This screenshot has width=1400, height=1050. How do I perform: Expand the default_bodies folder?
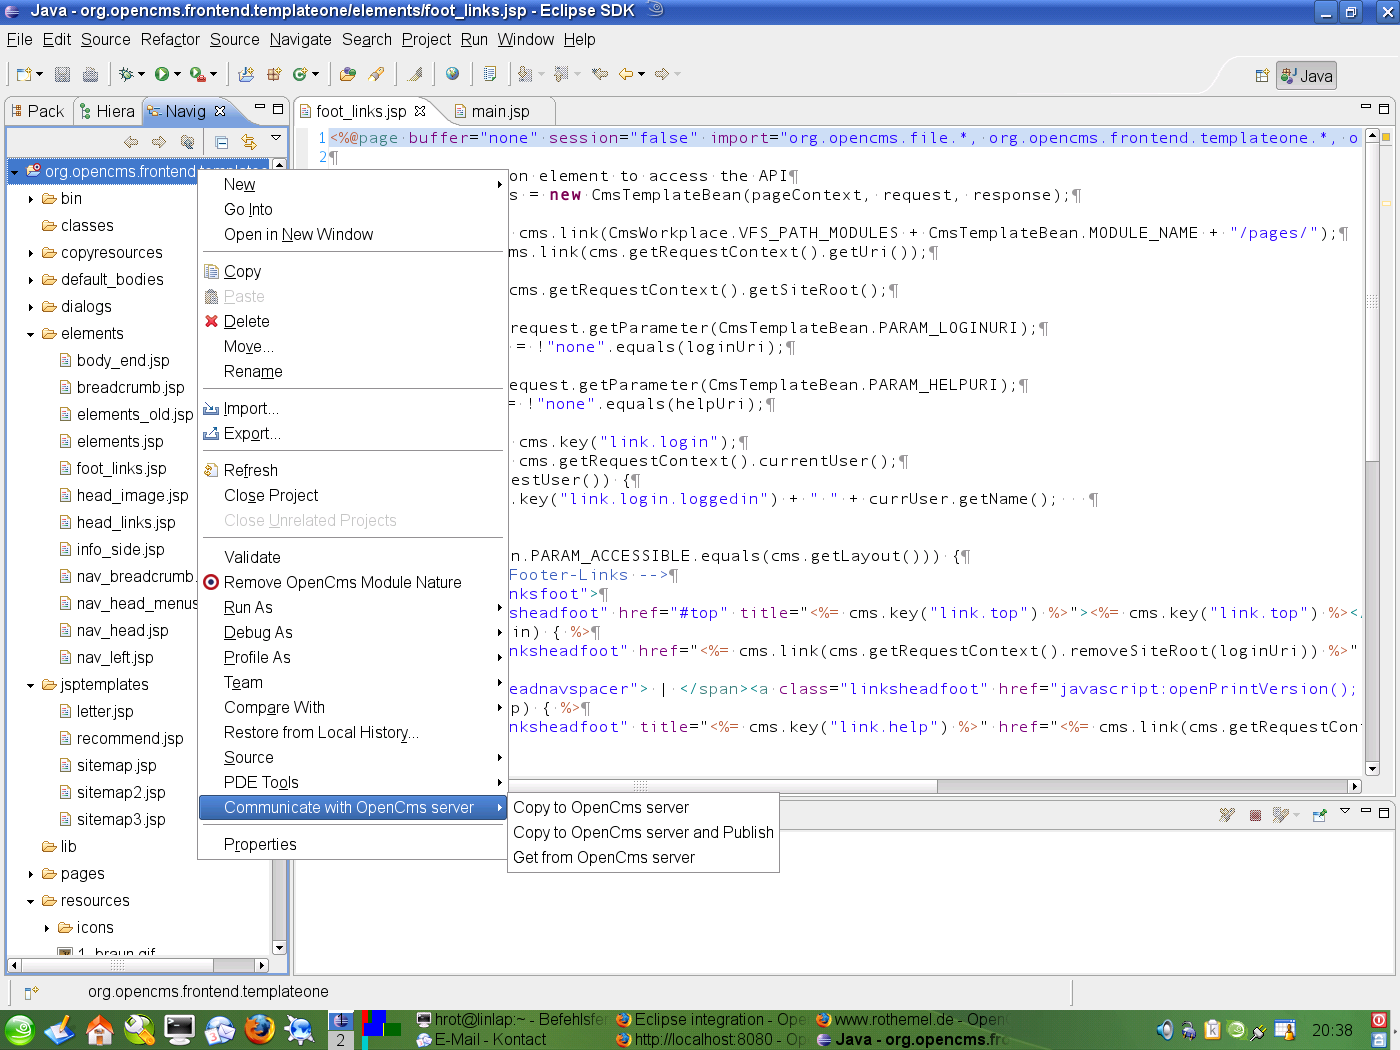point(31,280)
